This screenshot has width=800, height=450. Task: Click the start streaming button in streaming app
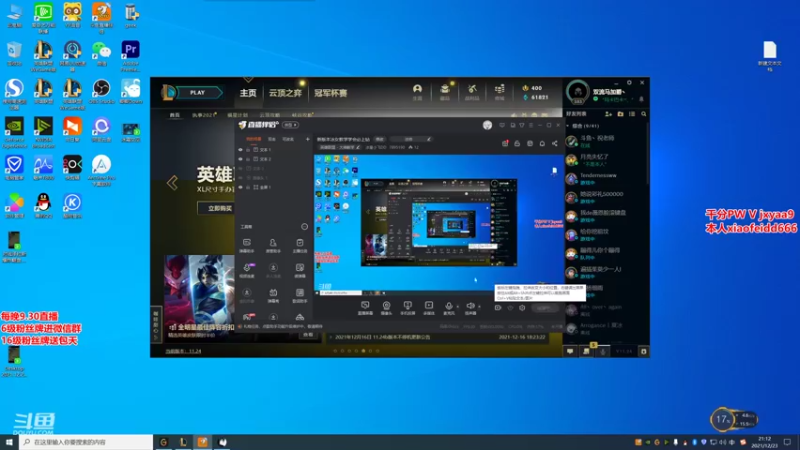point(543,308)
